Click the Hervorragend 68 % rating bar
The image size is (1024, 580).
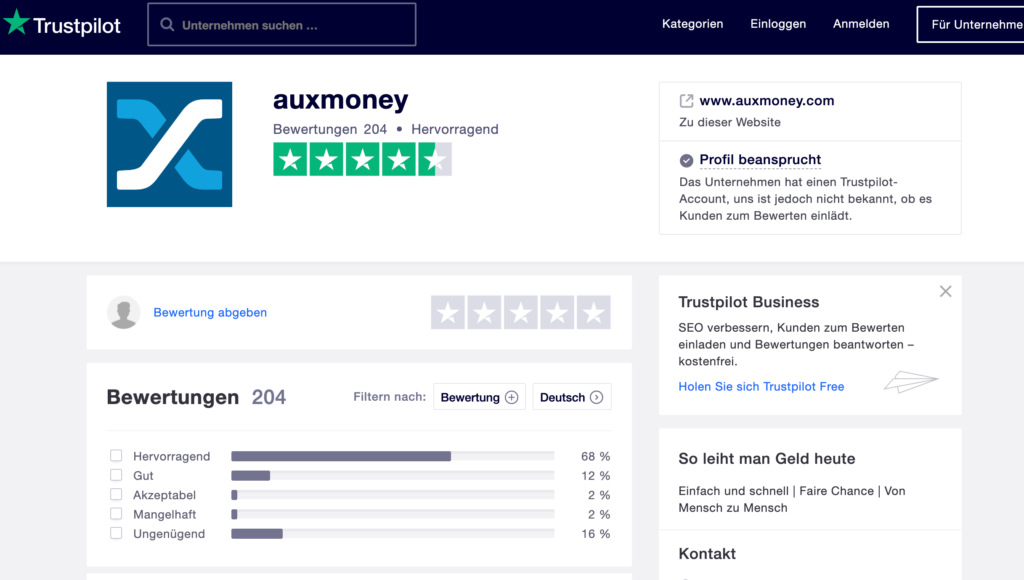tap(392, 456)
